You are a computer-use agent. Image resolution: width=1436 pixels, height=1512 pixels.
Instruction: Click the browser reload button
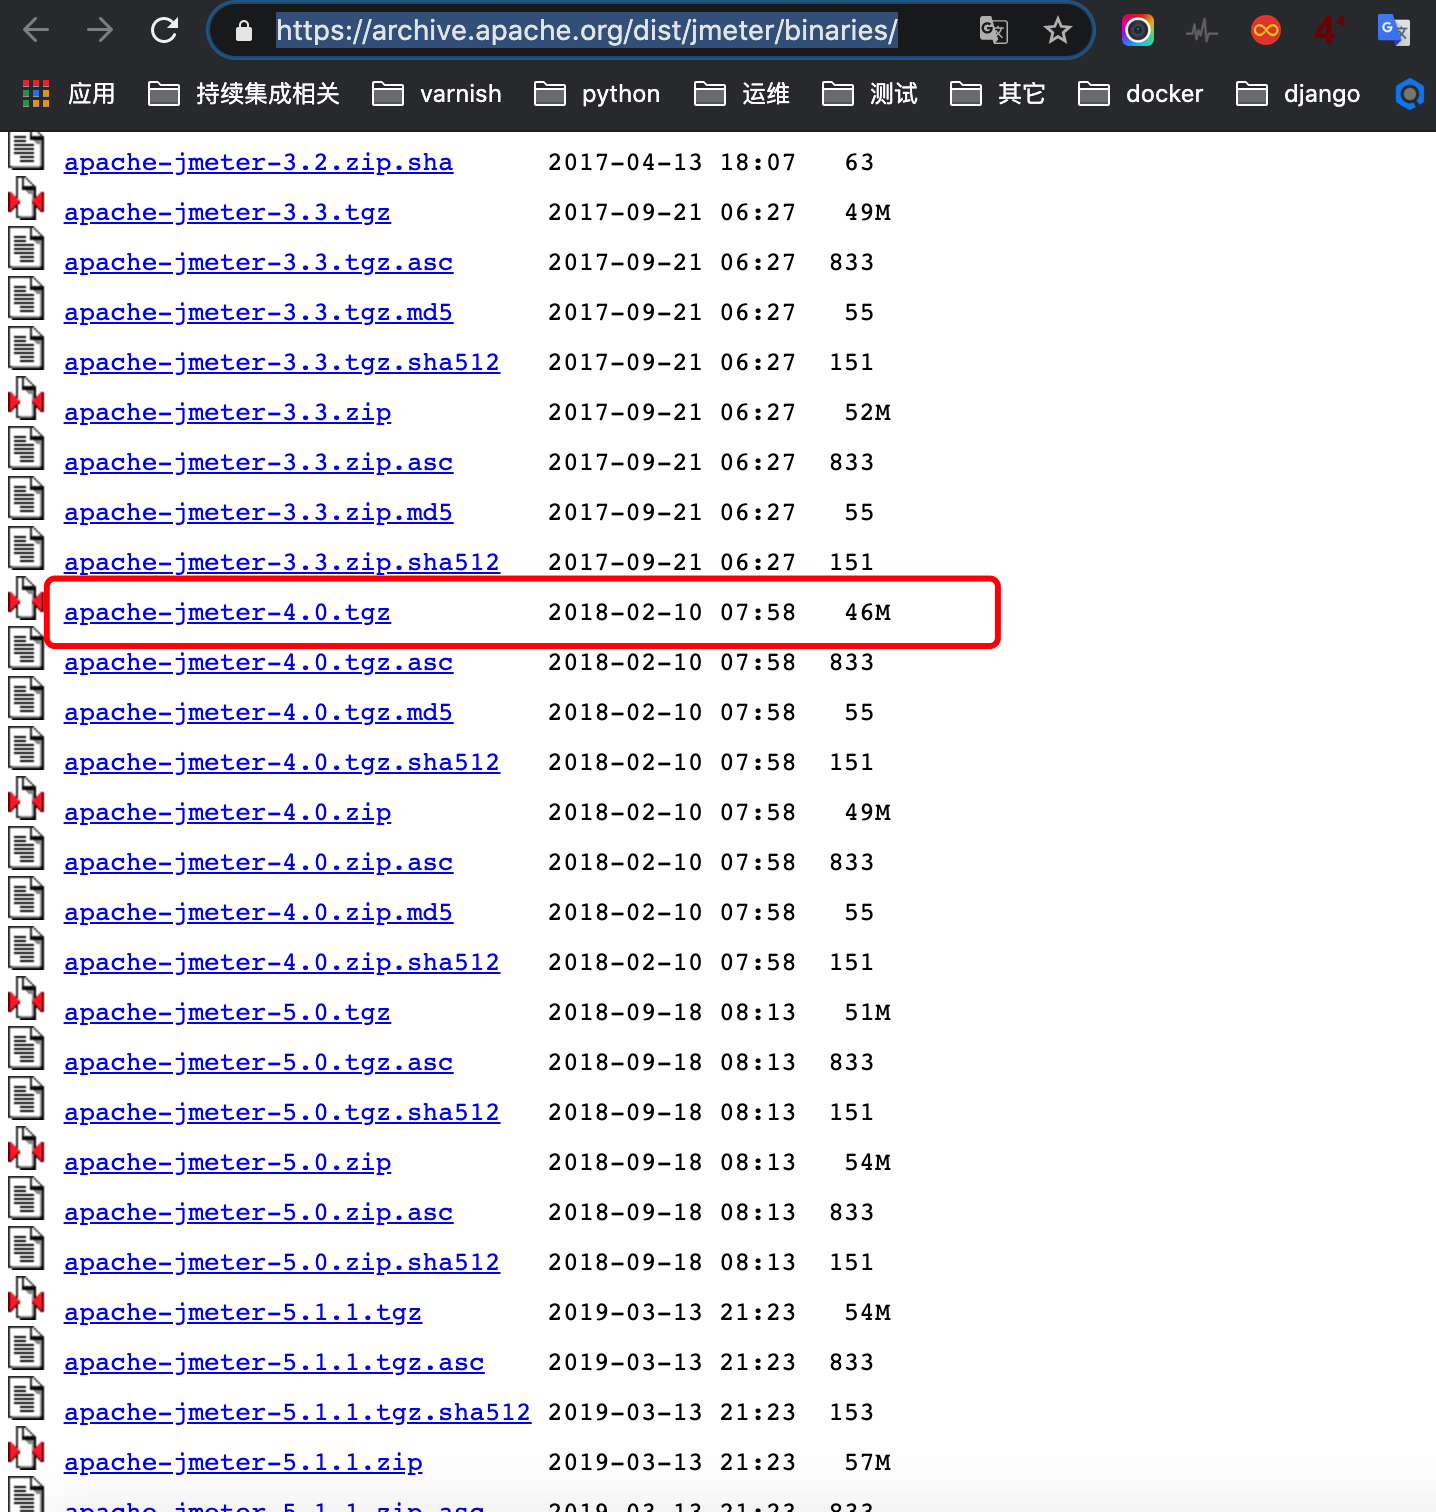coord(164,30)
